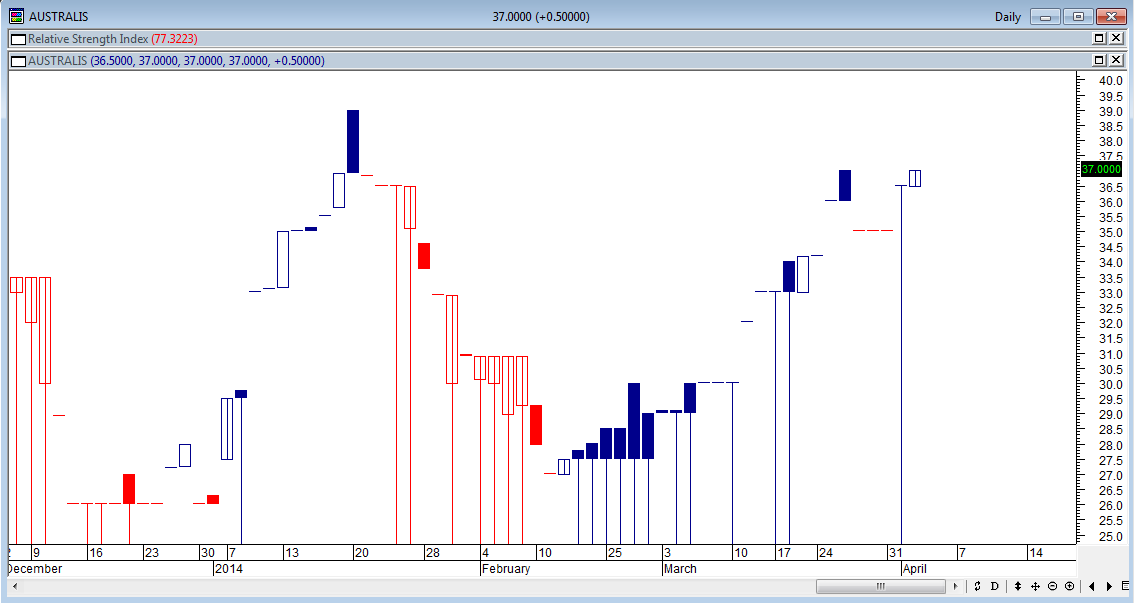Click the 2014 year label on date axis
This screenshot has height=603, width=1134.
[229, 569]
